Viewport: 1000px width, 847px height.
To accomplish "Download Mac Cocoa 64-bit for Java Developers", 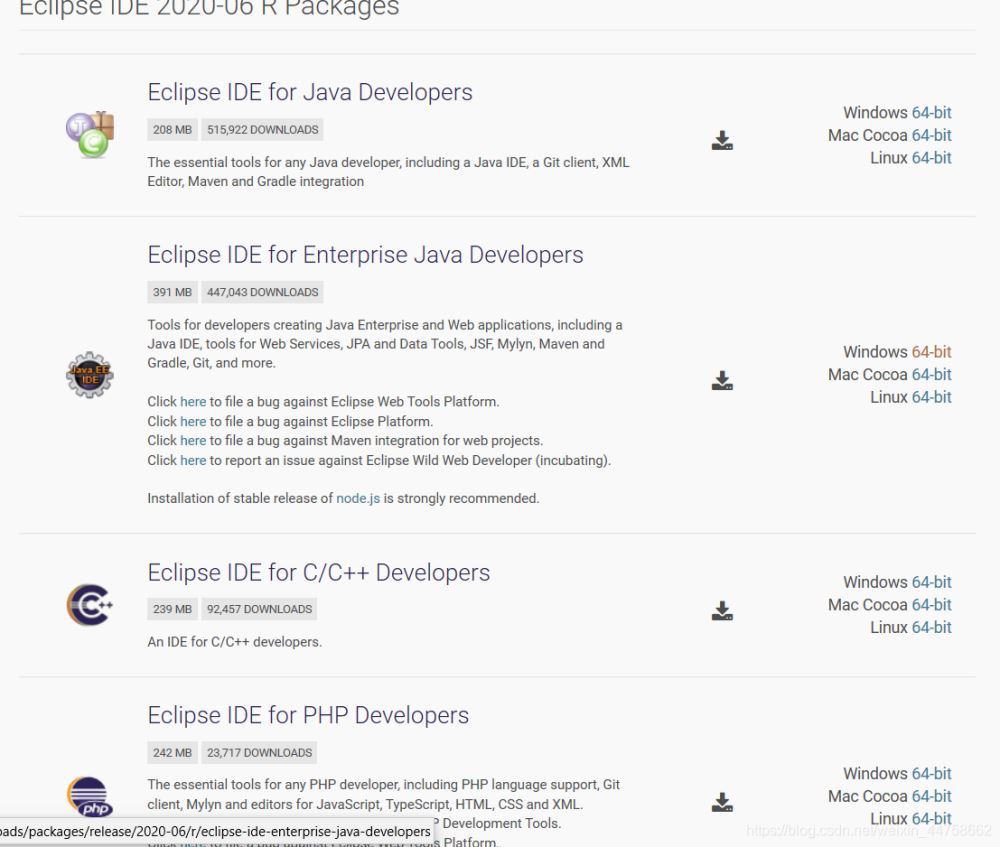I will click(931, 135).
